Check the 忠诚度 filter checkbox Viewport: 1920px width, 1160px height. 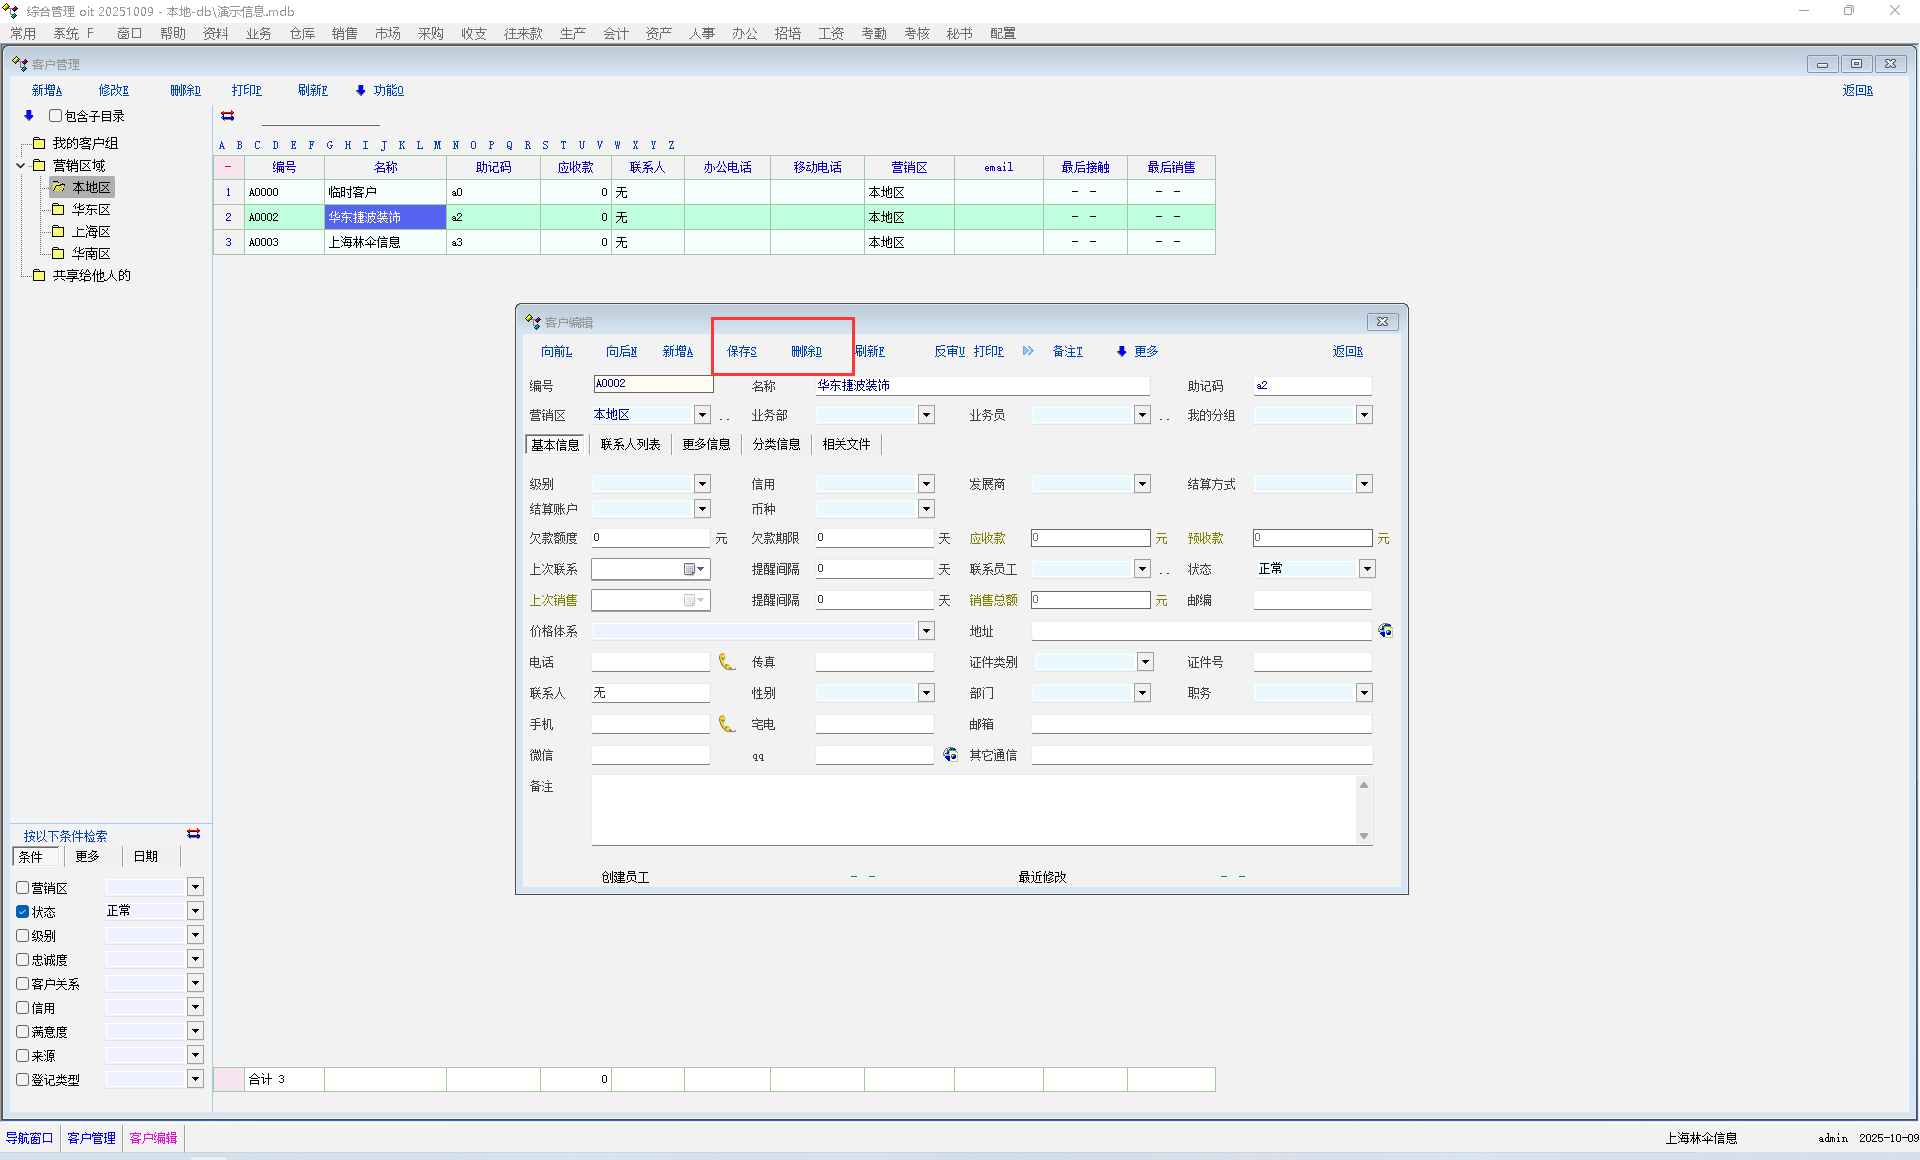(22, 960)
